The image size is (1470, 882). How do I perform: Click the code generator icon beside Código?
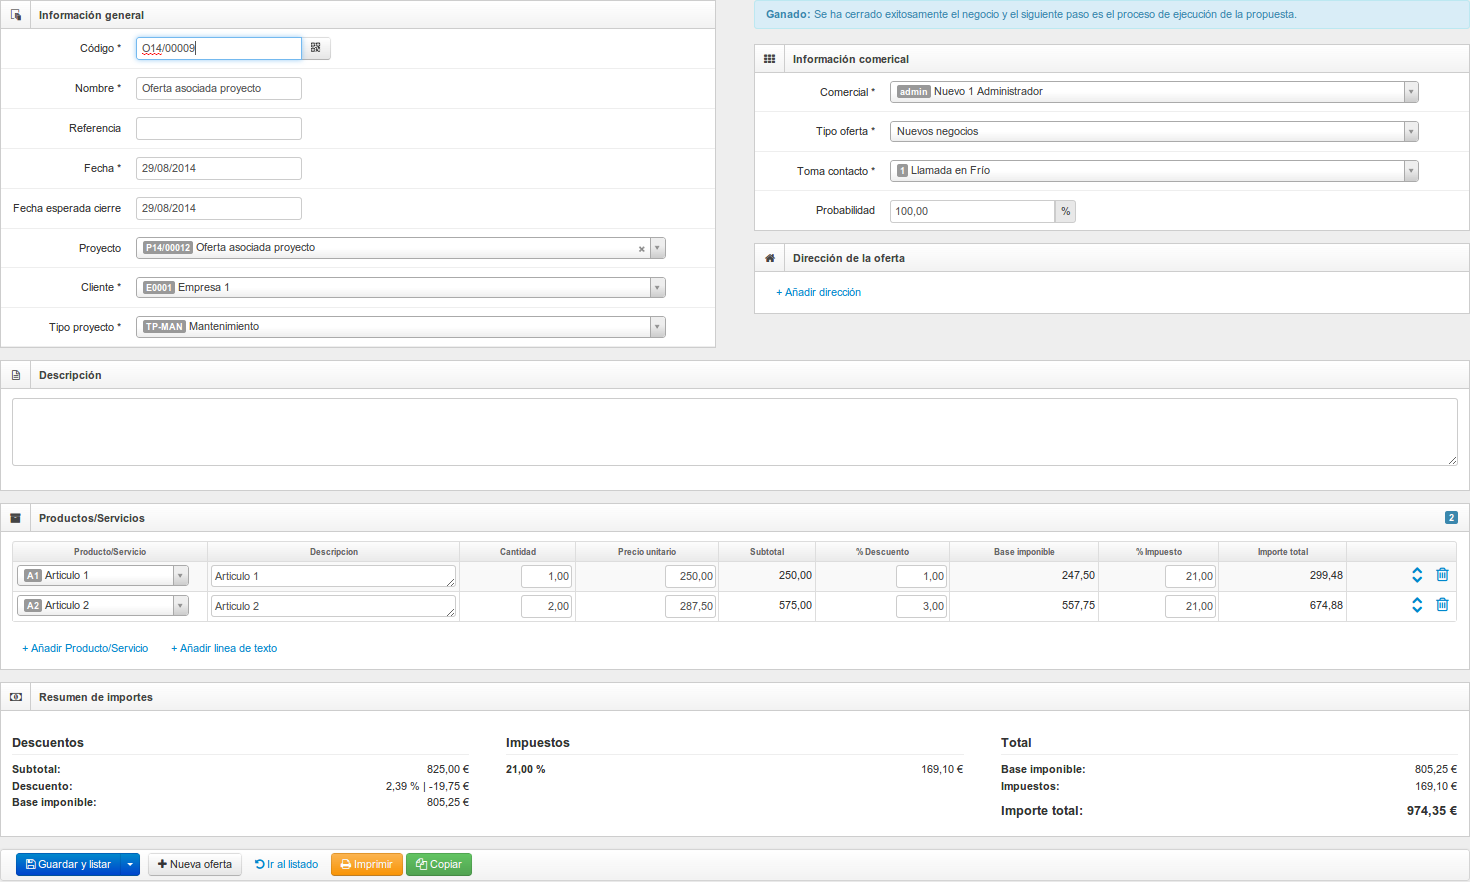[316, 48]
